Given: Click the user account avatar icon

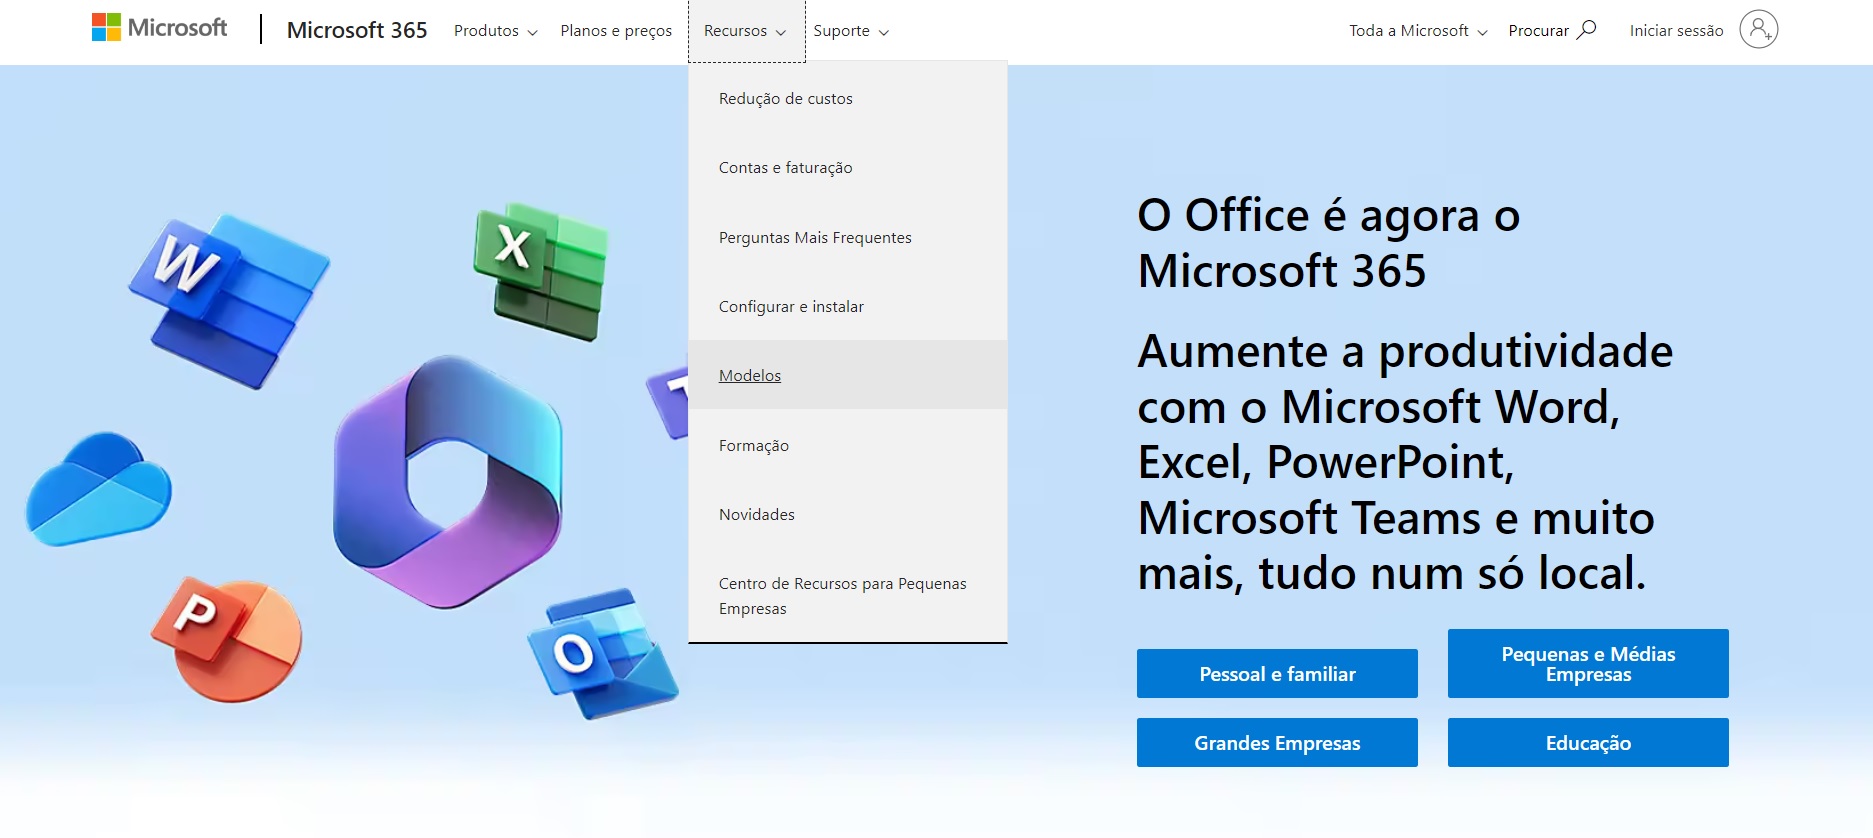Looking at the screenshot, I should point(1758,30).
